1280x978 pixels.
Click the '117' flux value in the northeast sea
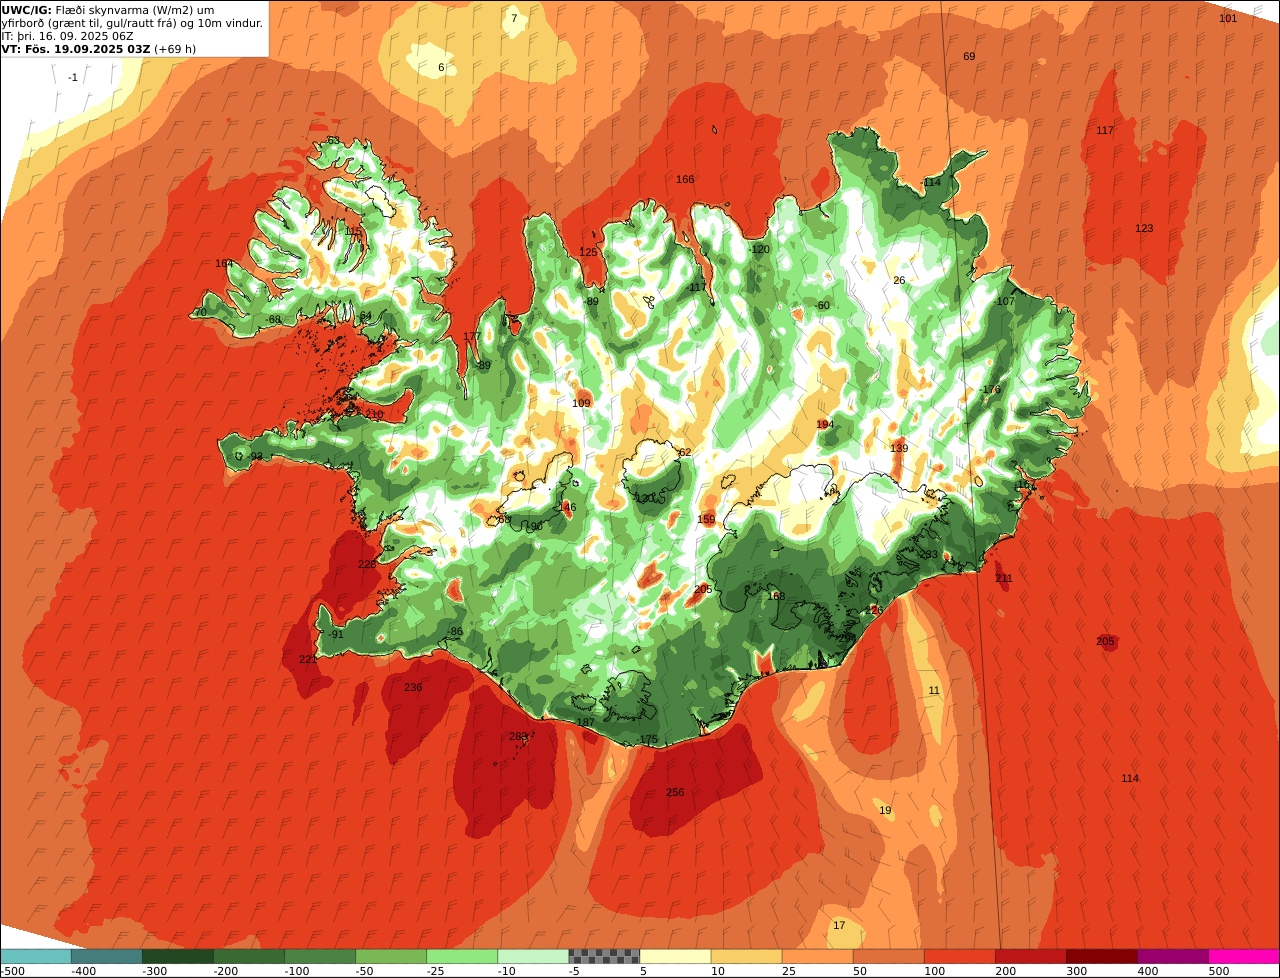coord(1105,131)
